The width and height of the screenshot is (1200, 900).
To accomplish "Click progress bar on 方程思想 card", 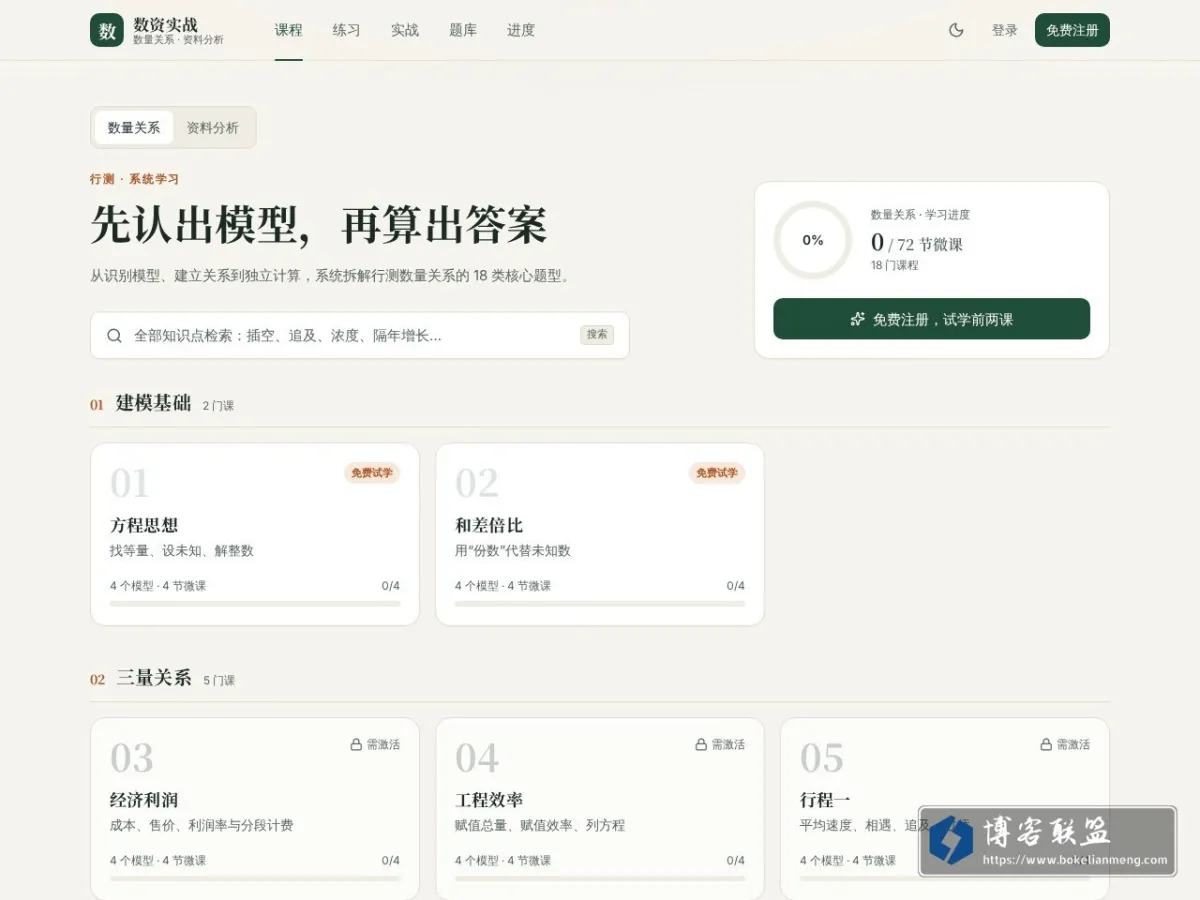I will point(255,604).
